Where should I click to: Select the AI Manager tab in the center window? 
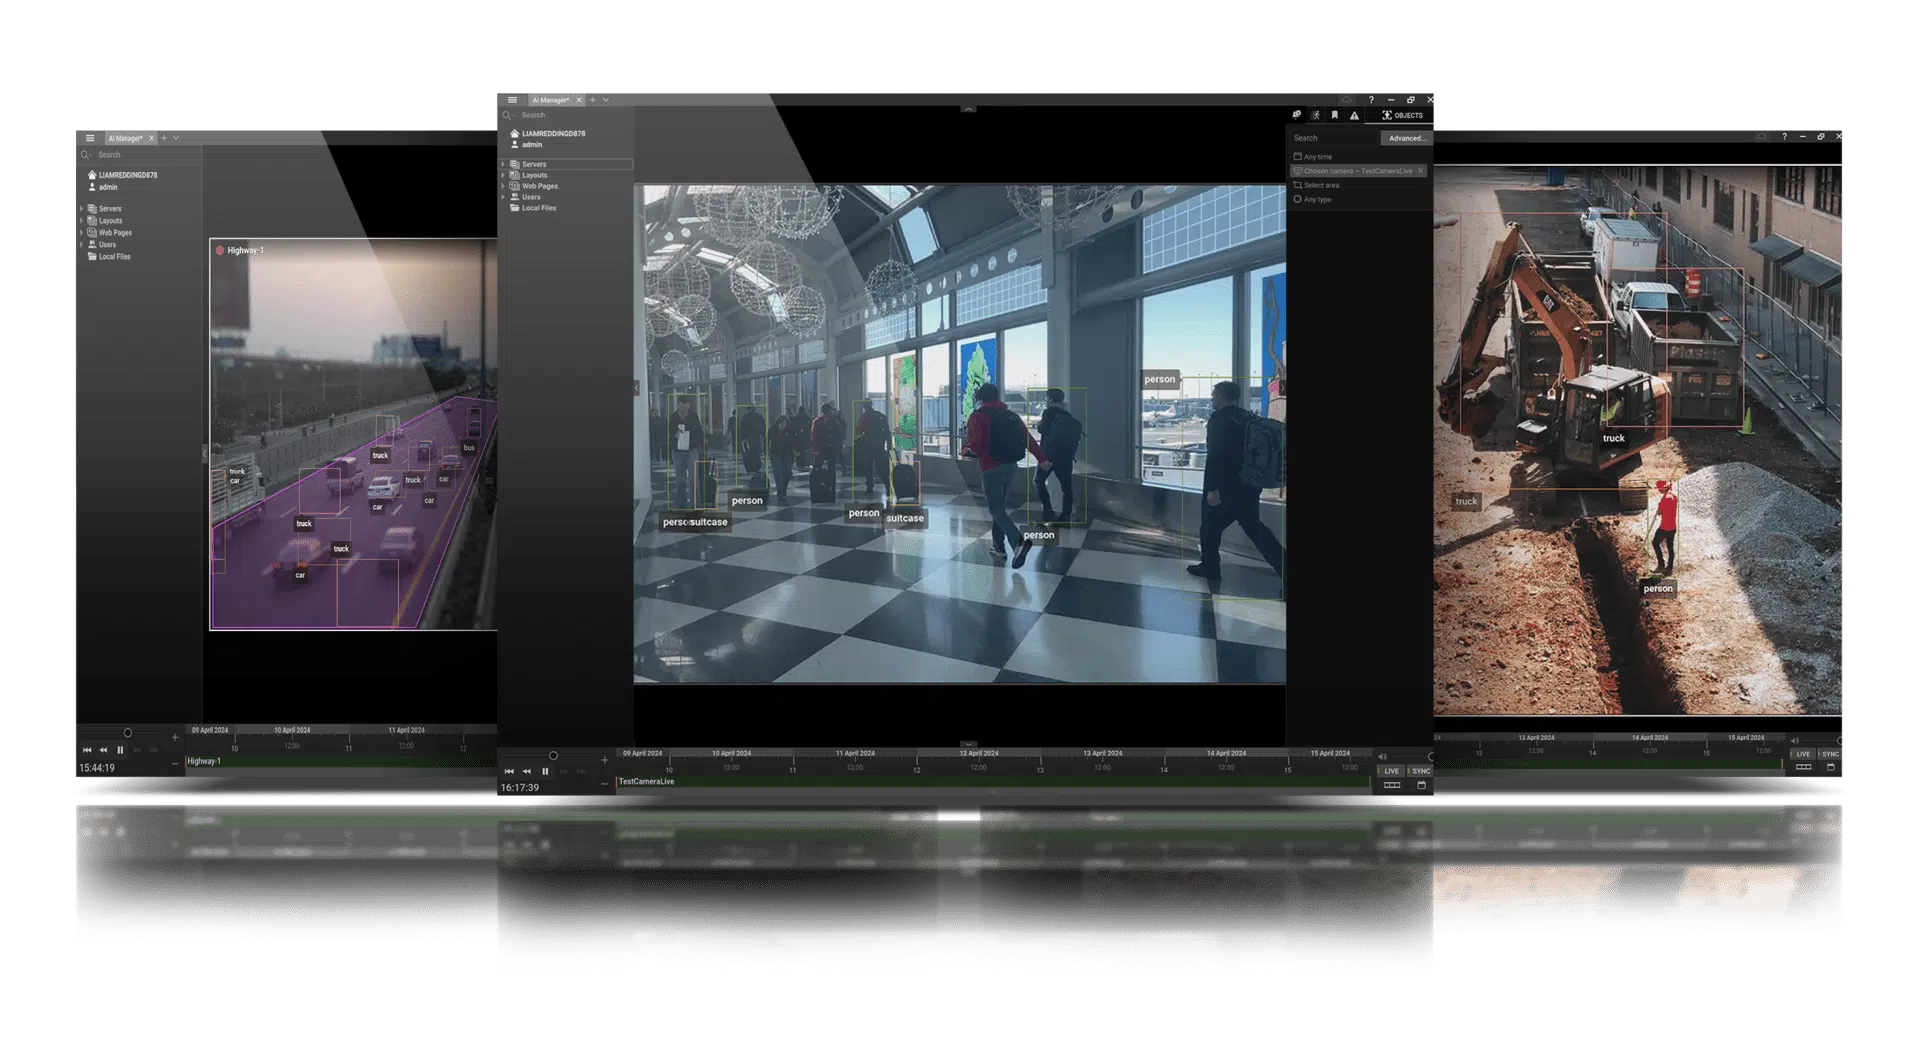(x=550, y=100)
